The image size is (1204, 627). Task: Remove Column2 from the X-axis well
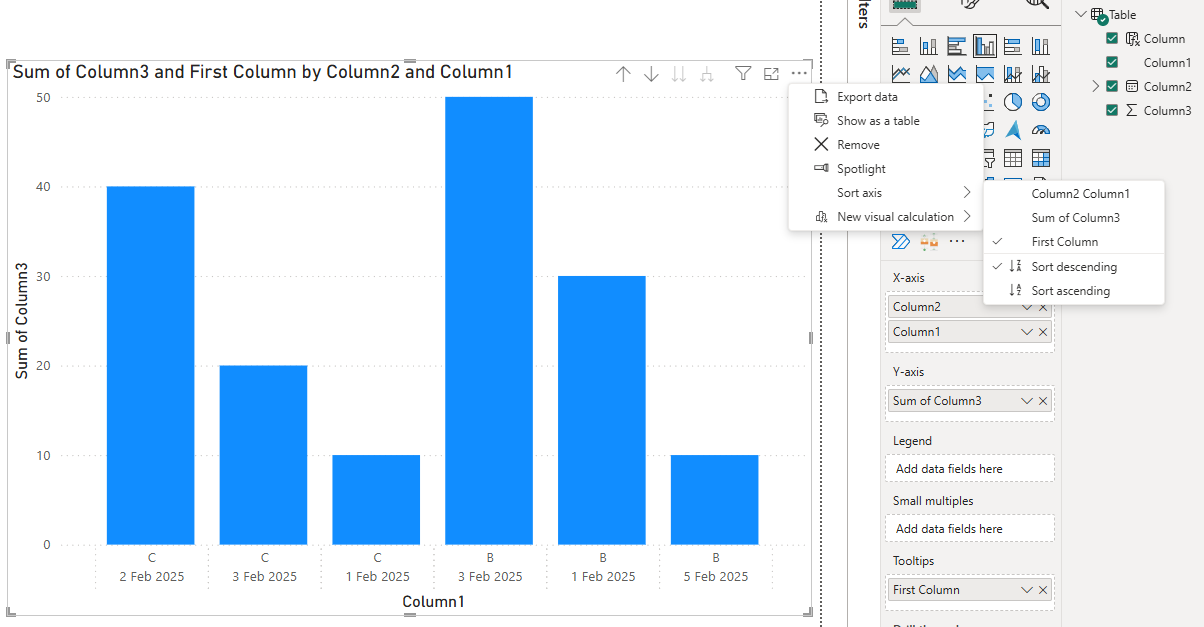[1043, 307]
